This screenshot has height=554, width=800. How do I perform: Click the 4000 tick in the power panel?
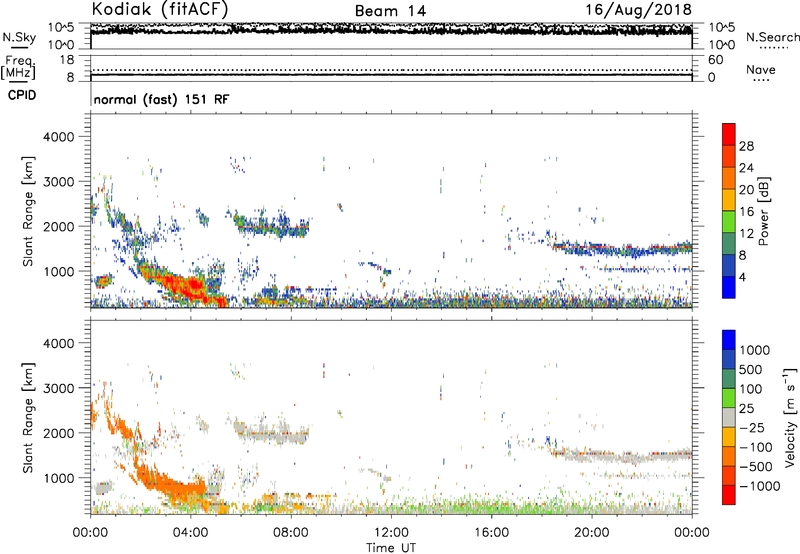click(x=58, y=137)
